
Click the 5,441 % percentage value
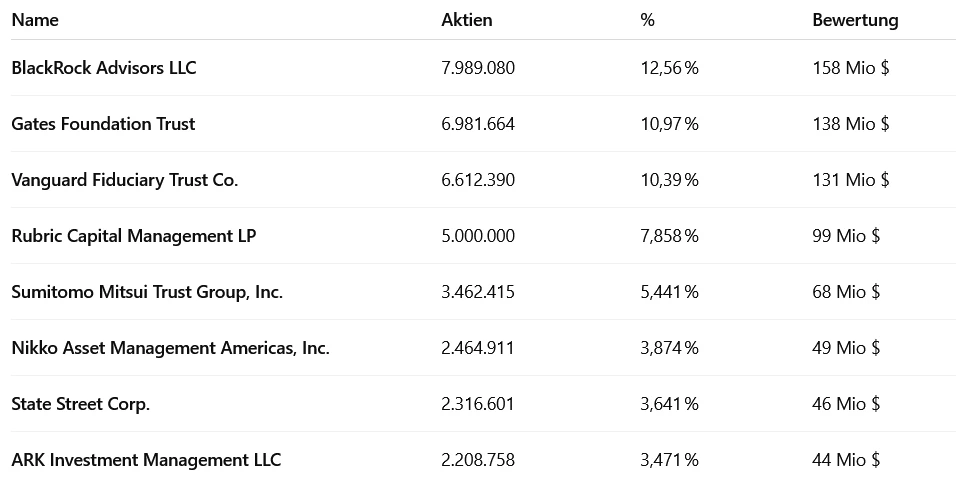click(x=669, y=292)
